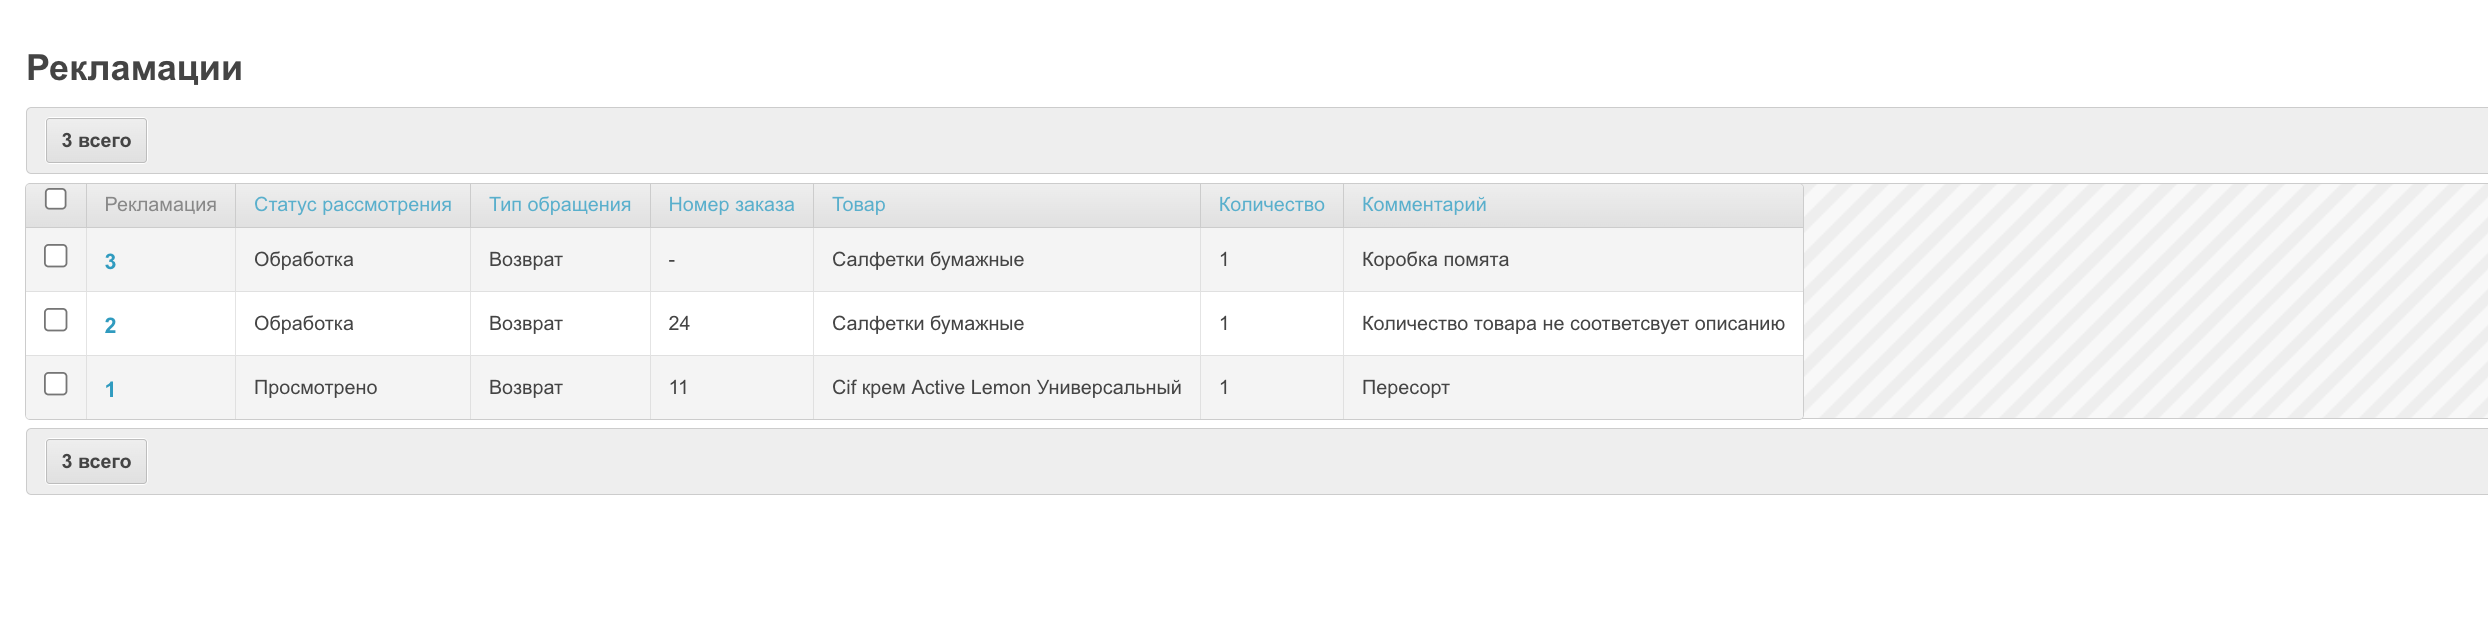The image size is (2488, 628).
Task: Click the 'Коробка помята' comment cell
Action: pyautogui.click(x=1435, y=260)
